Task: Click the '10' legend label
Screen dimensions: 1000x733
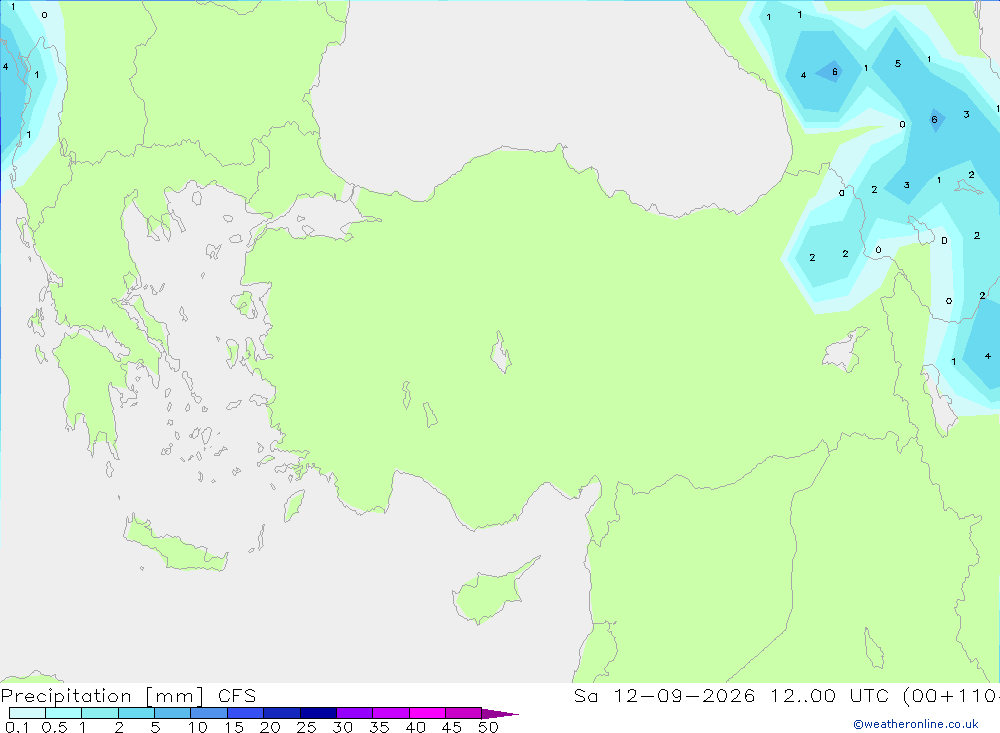Action: [198, 727]
